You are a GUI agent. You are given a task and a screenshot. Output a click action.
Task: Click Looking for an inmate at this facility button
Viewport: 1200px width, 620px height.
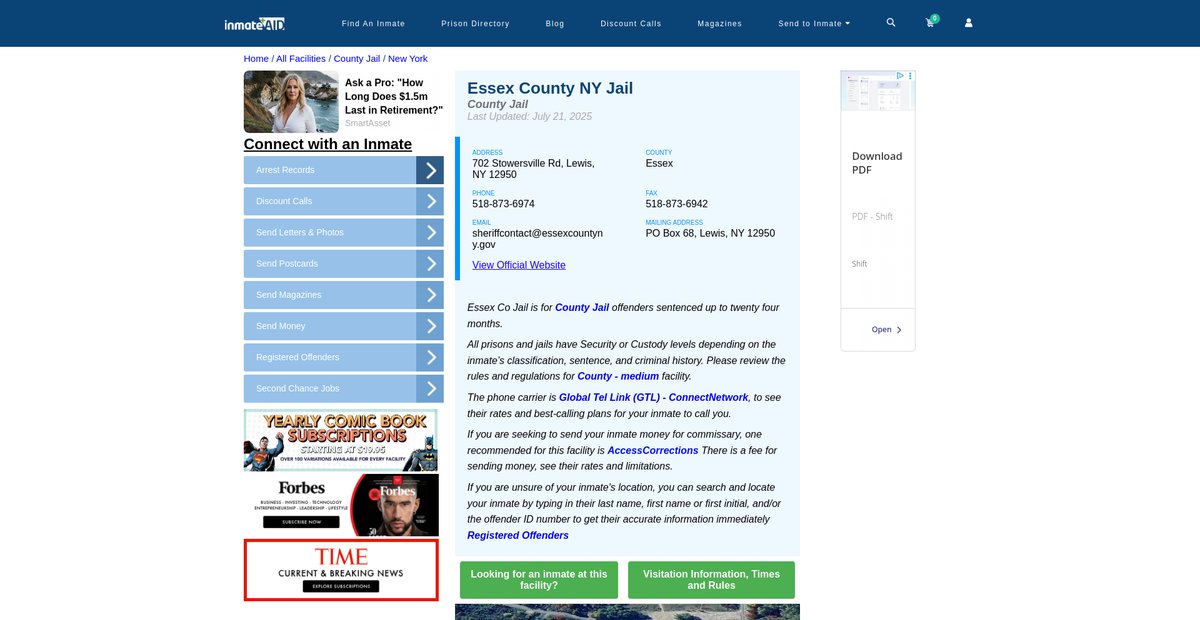(x=539, y=580)
